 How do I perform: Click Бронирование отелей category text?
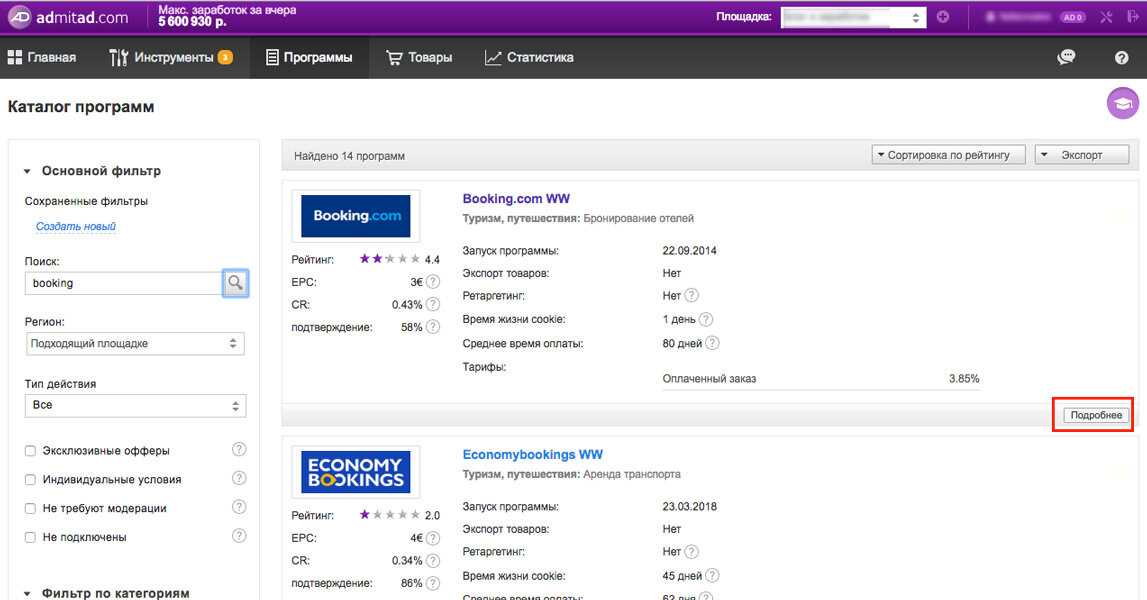(x=639, y=218)
